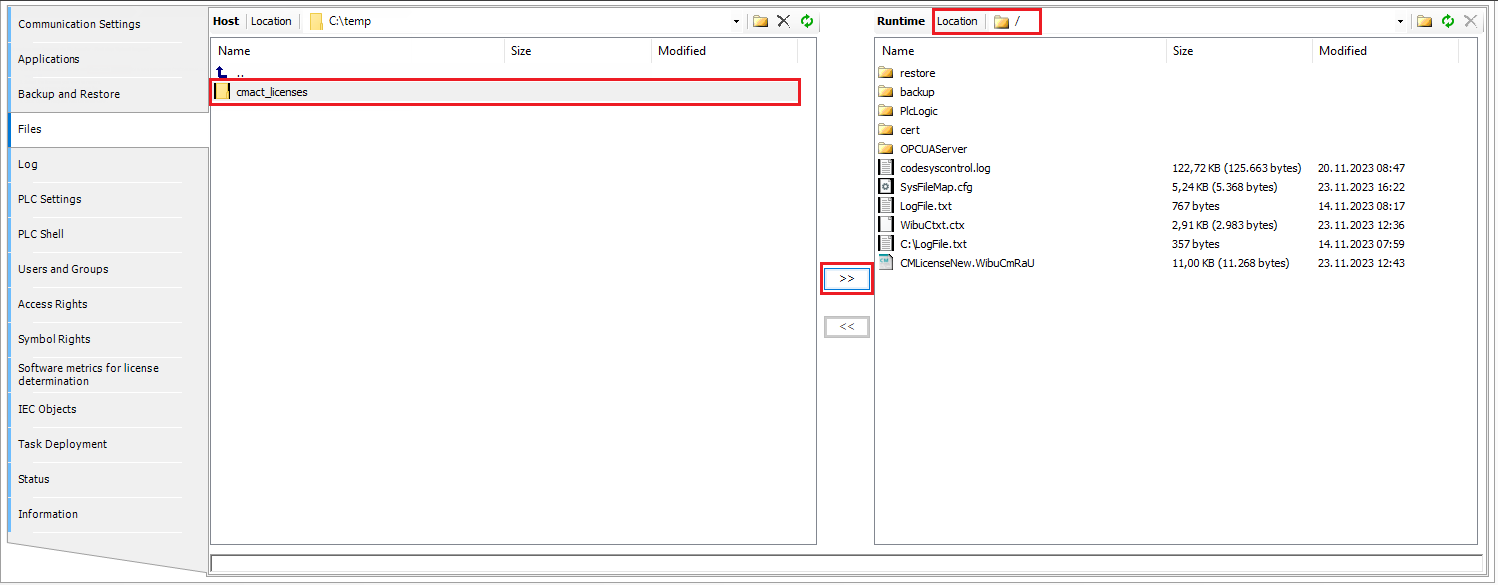Click the << transfer button
1498x585 pixels.
coord(846,326)
